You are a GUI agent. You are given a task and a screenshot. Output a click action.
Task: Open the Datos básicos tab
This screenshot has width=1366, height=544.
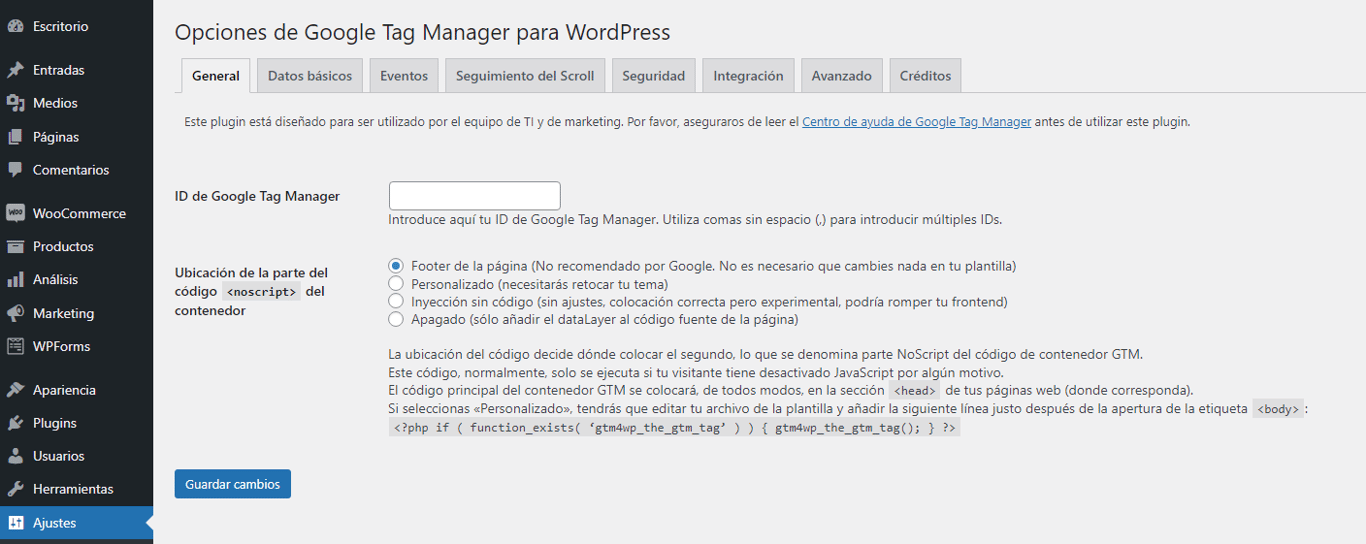tap(310, 76)
